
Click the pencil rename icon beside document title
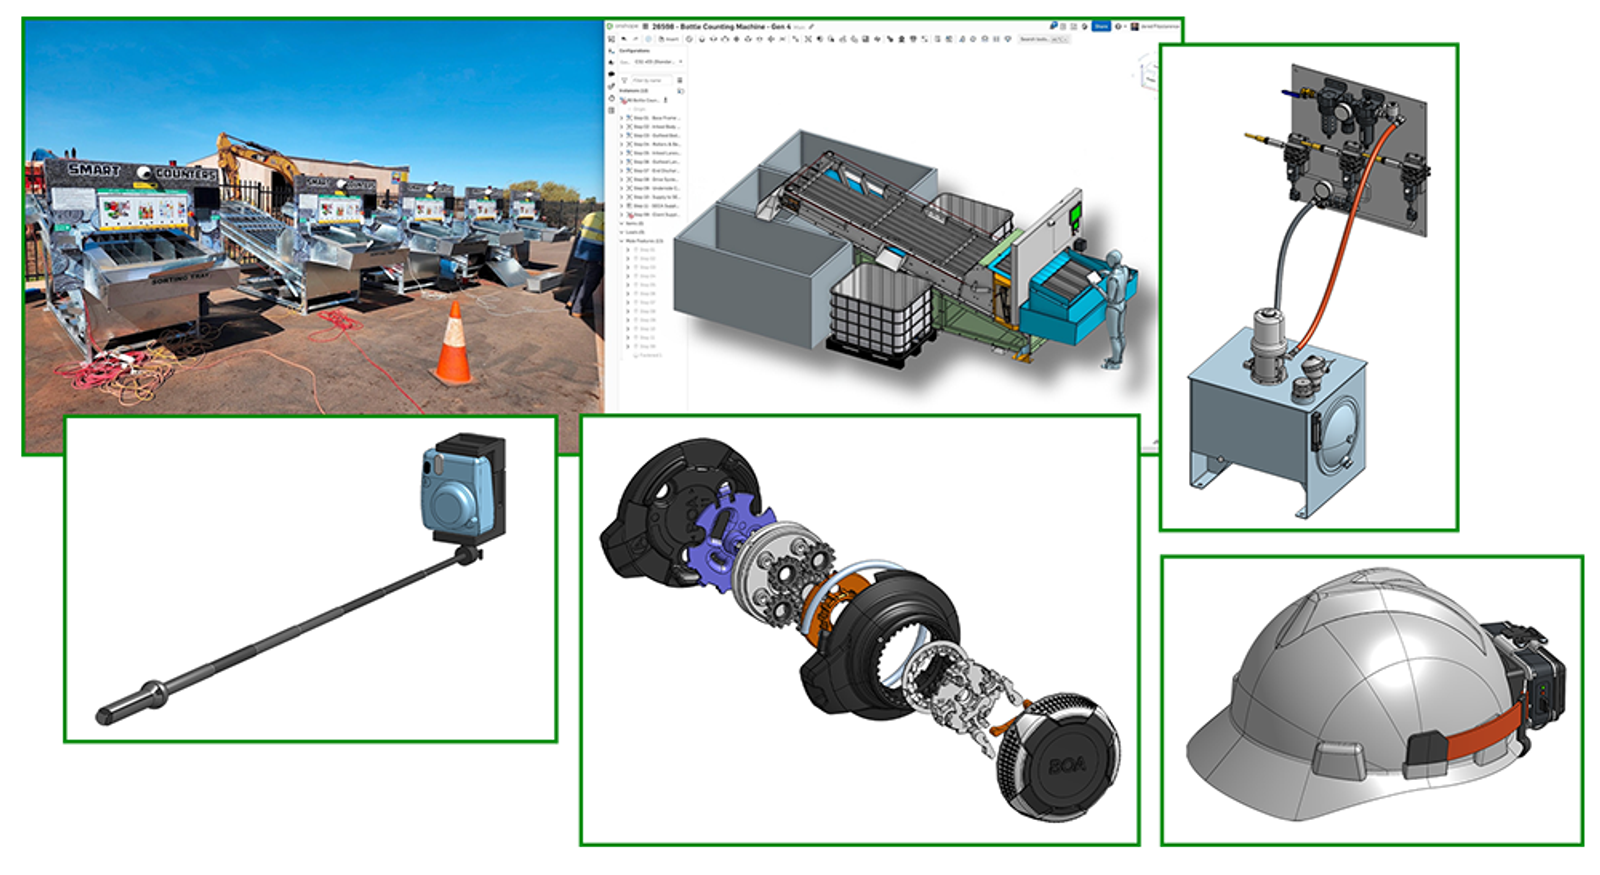811,27
